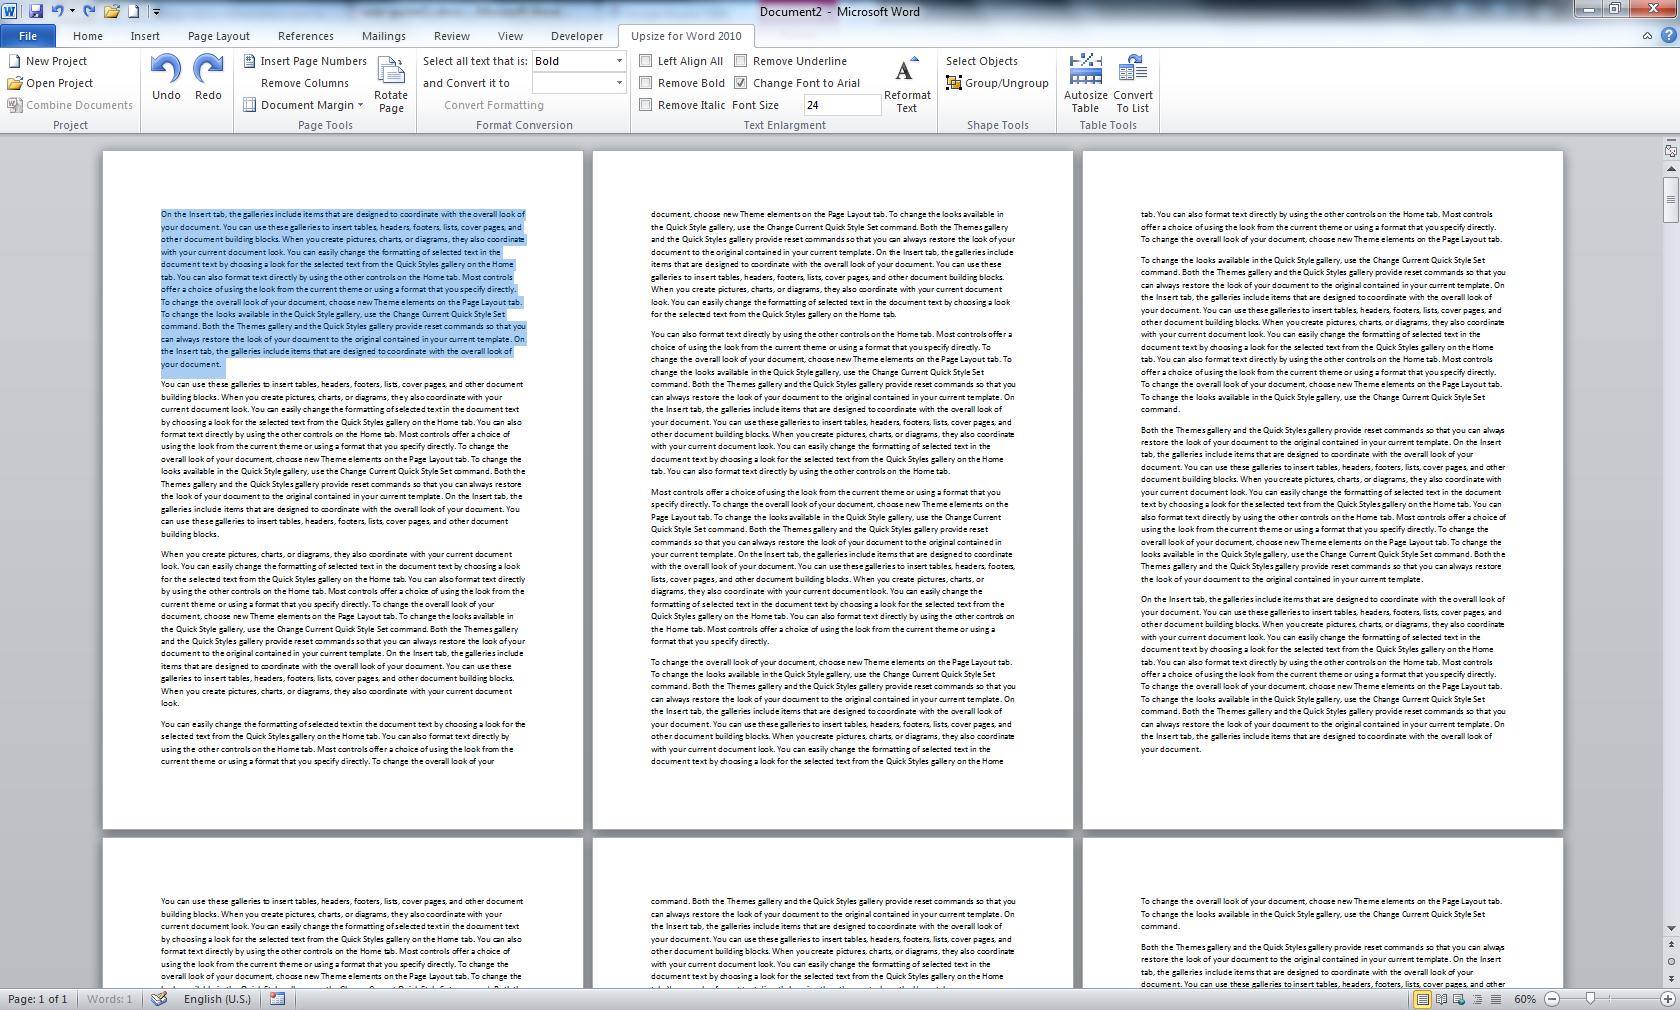
Task: Click Insert Page Numbers
Action: [x=305, y=61]
